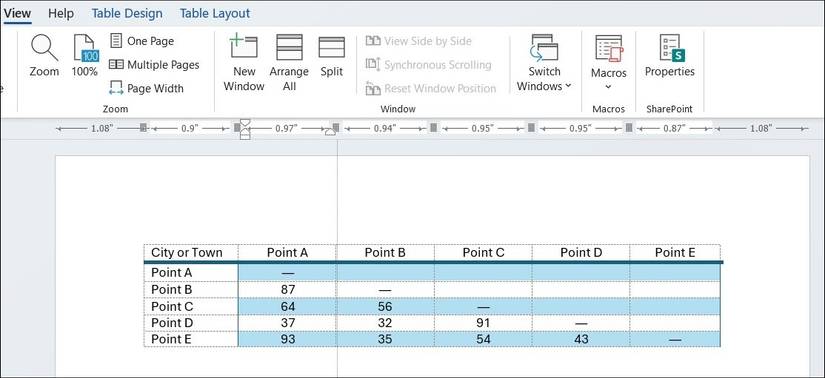Open Switch Windows dropdown
825x378 pixels.
[x=544, y=63]
